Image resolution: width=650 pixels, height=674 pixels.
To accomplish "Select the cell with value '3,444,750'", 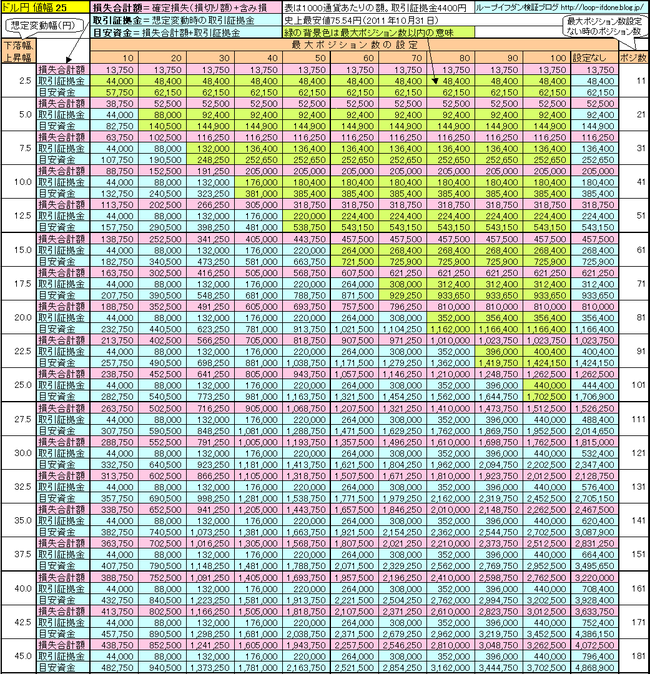I will pos(499,668).
